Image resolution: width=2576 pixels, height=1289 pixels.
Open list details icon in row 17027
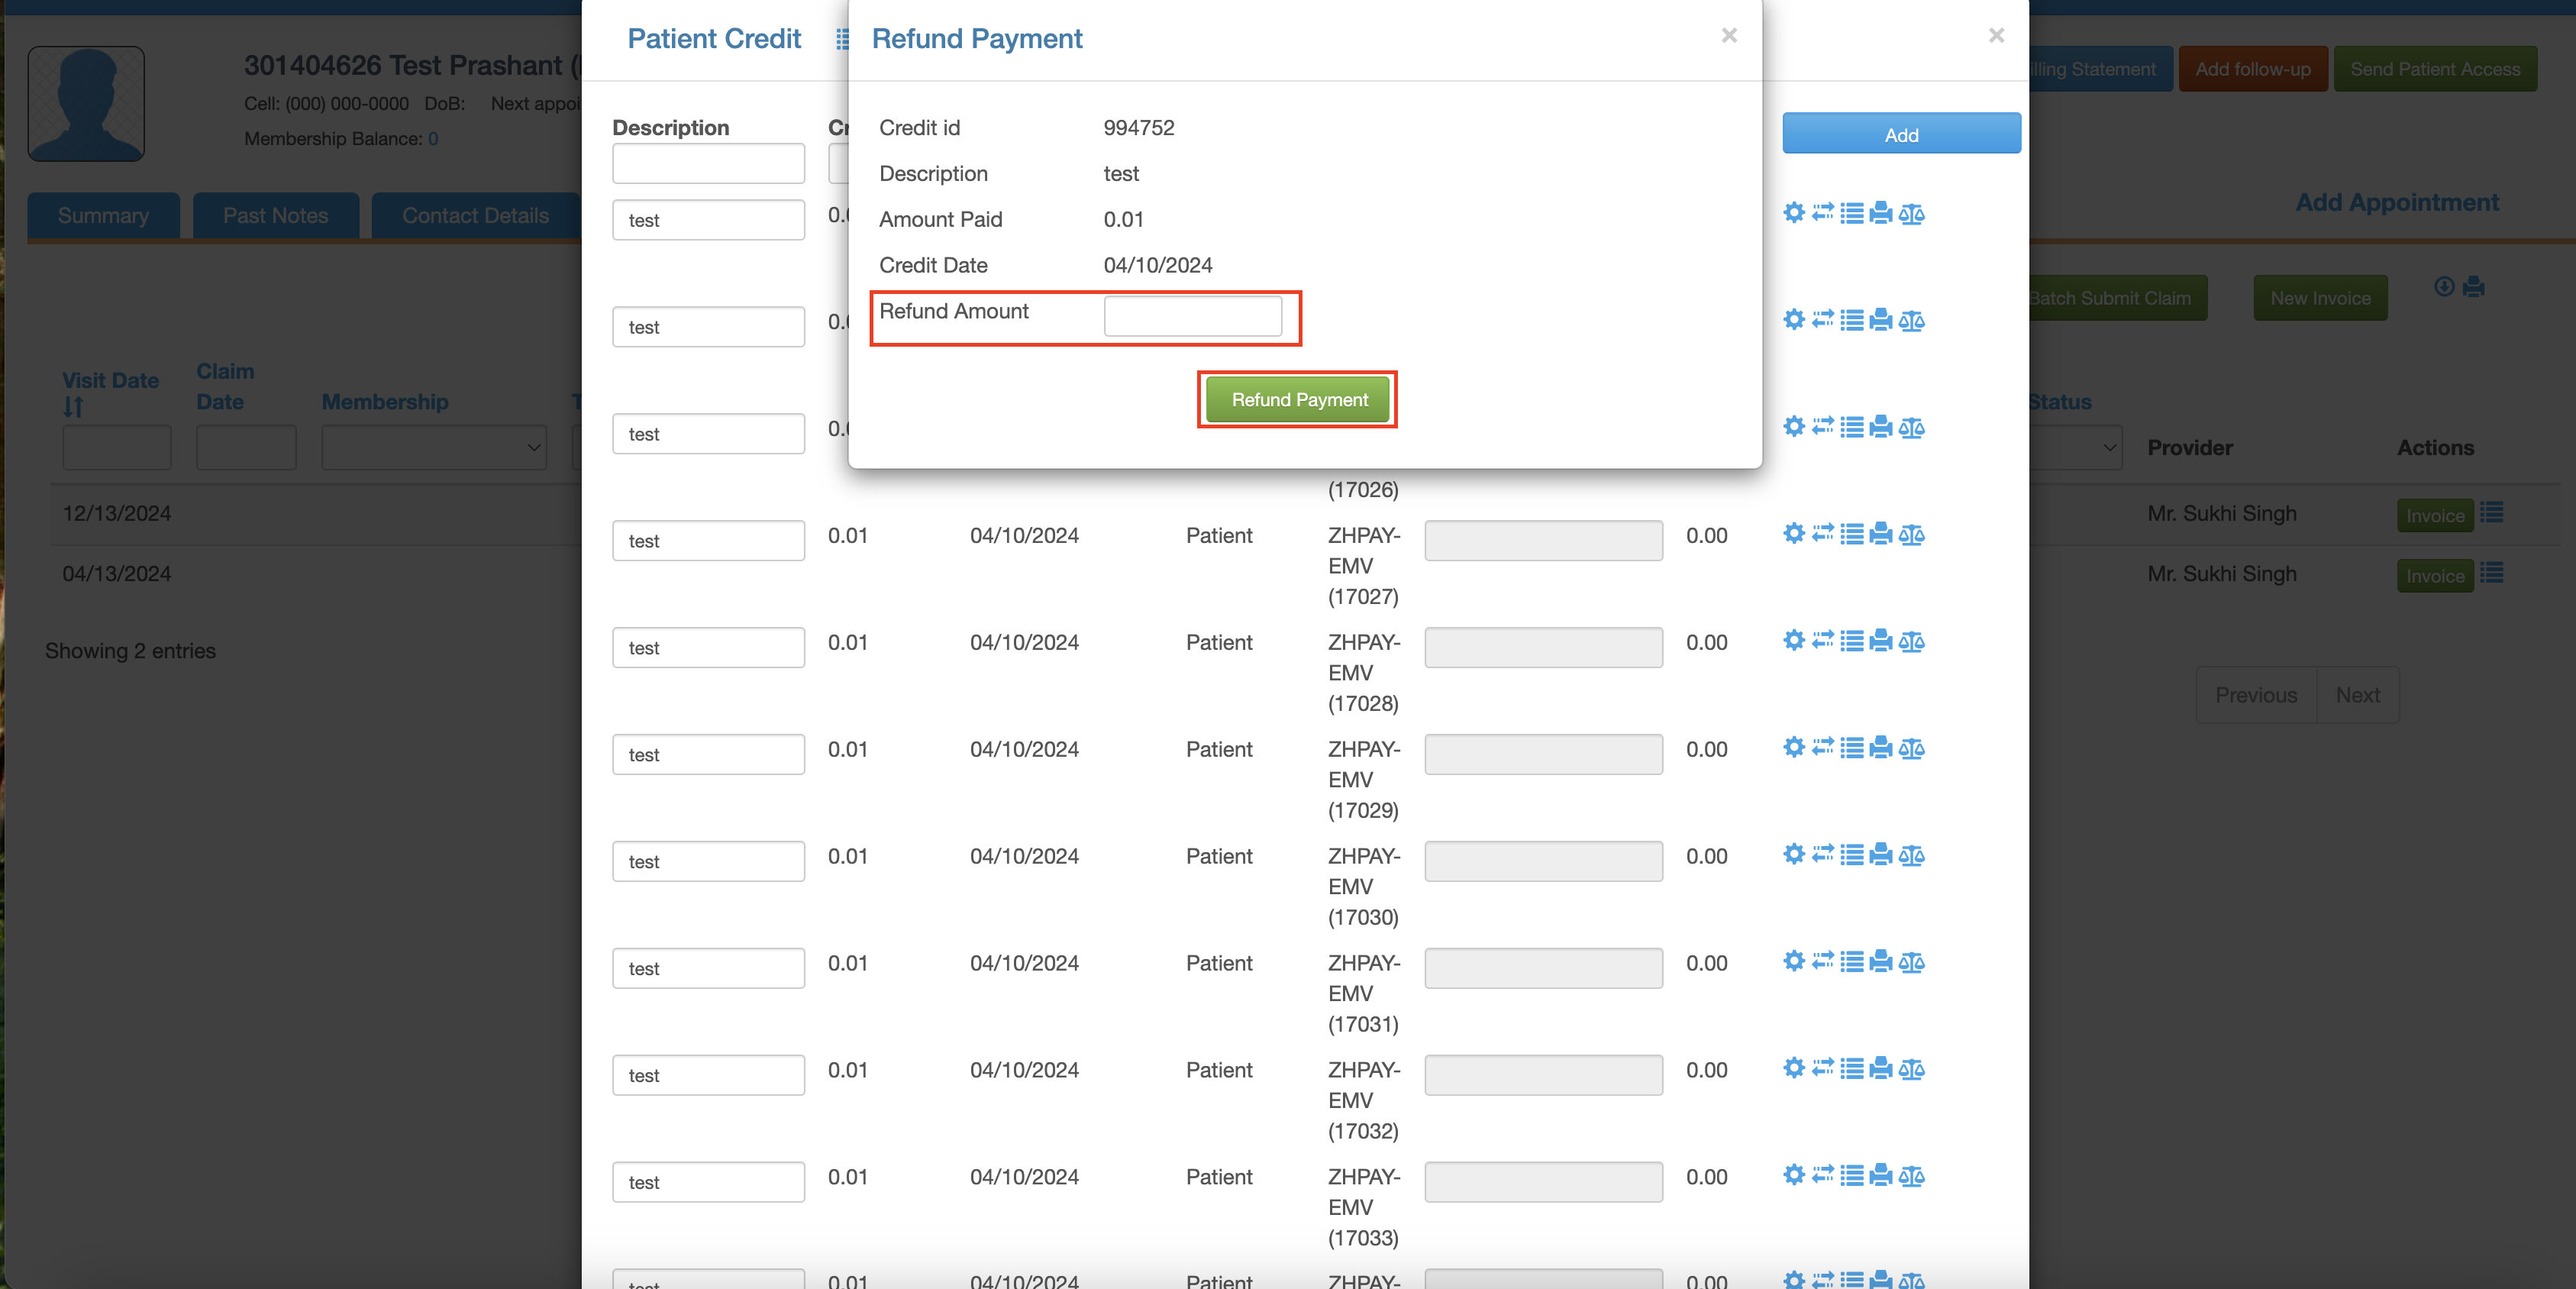(x=1852, y=534)
